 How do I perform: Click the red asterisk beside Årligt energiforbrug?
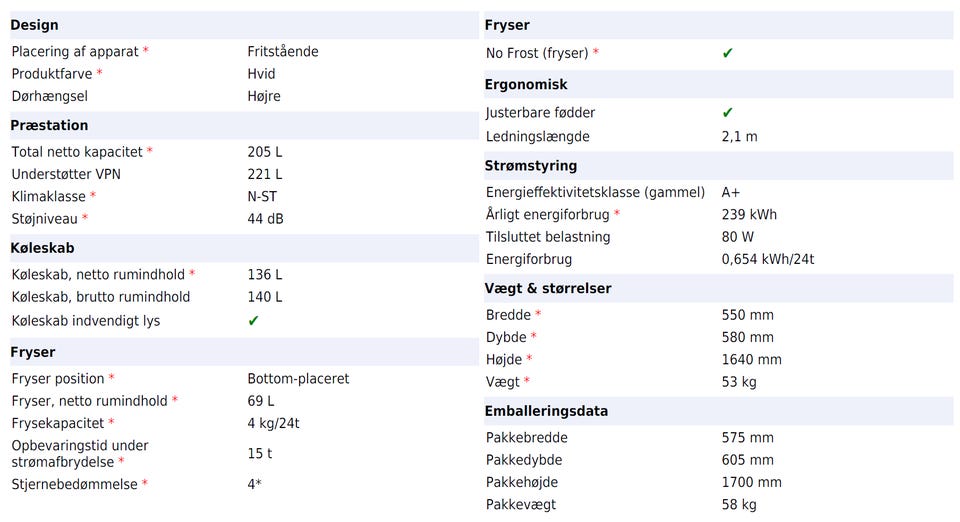point(617,214)
